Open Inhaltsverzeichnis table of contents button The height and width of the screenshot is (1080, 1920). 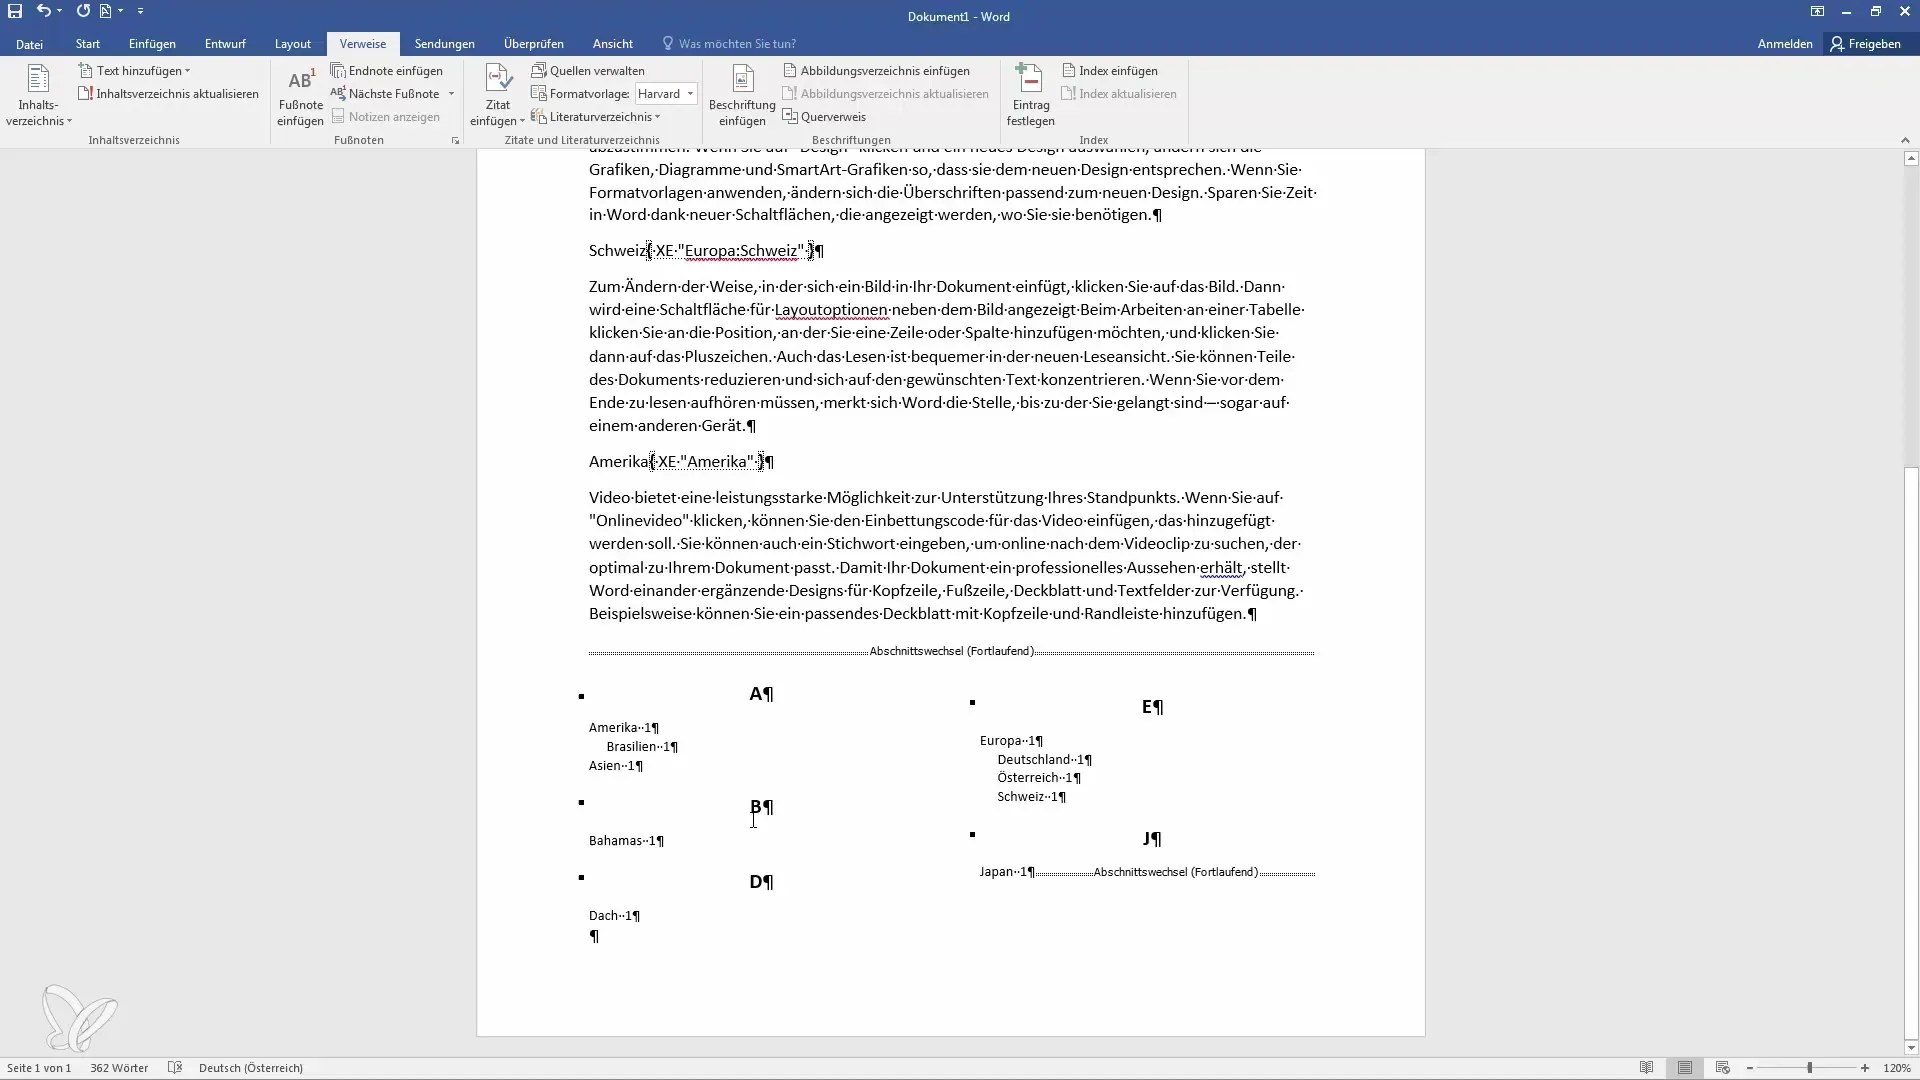38,96
